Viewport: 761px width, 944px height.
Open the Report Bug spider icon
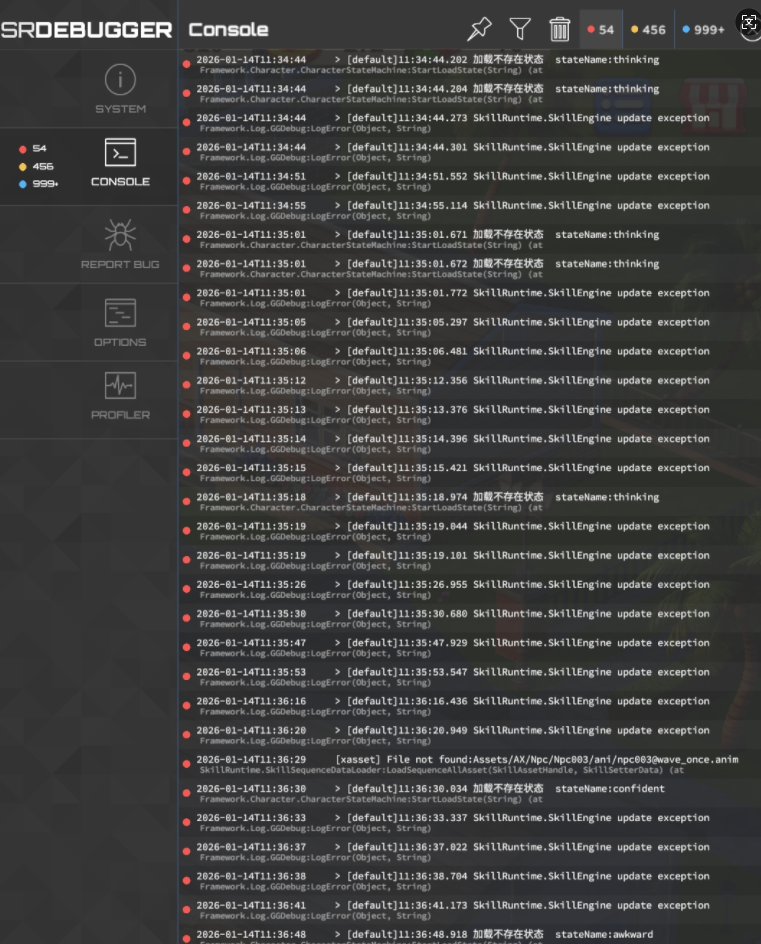click(x=120, y=235)
